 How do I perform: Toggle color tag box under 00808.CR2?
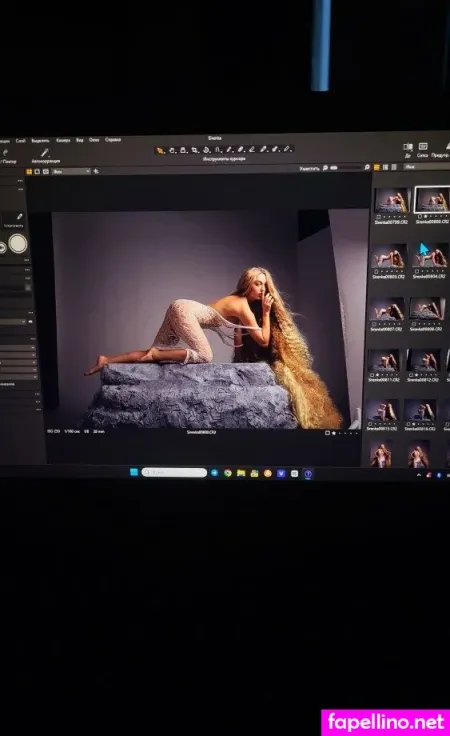413,324
